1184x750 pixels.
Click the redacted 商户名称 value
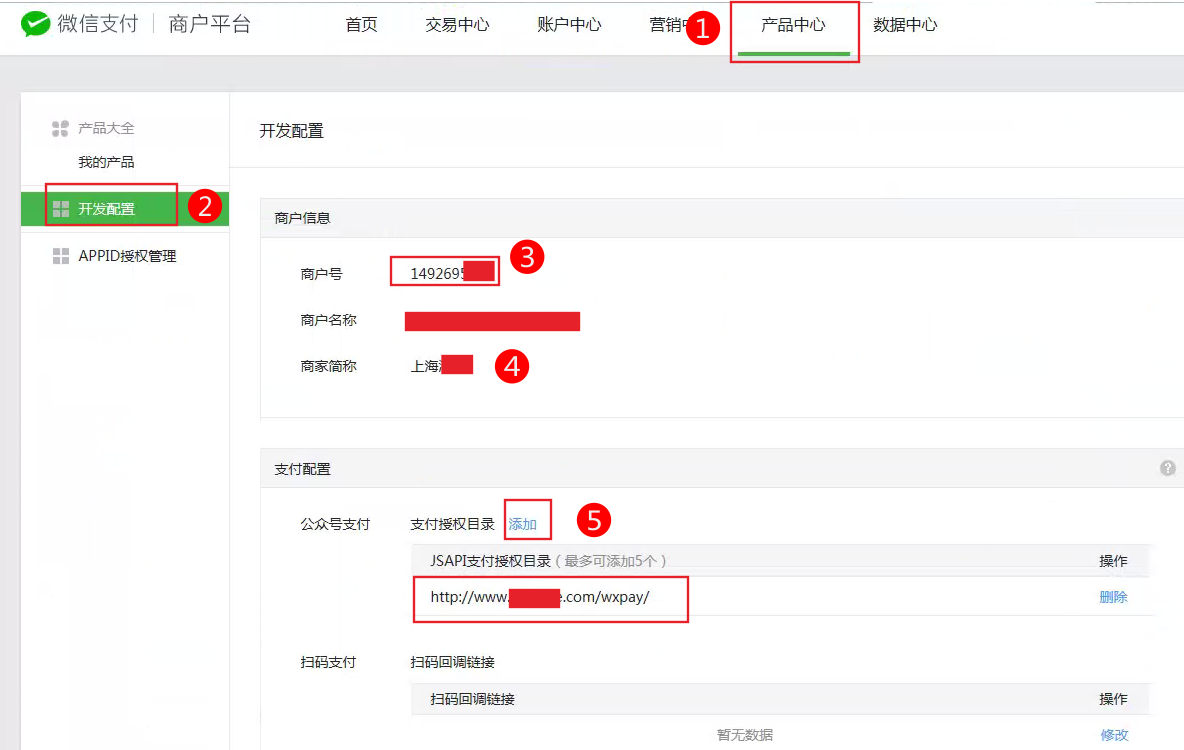click(492, 321)
